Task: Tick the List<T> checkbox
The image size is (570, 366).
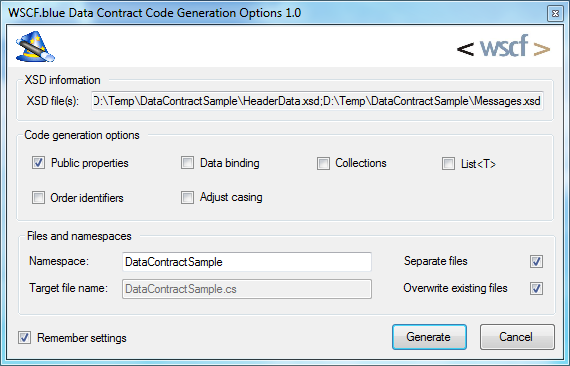Action: 448,163
